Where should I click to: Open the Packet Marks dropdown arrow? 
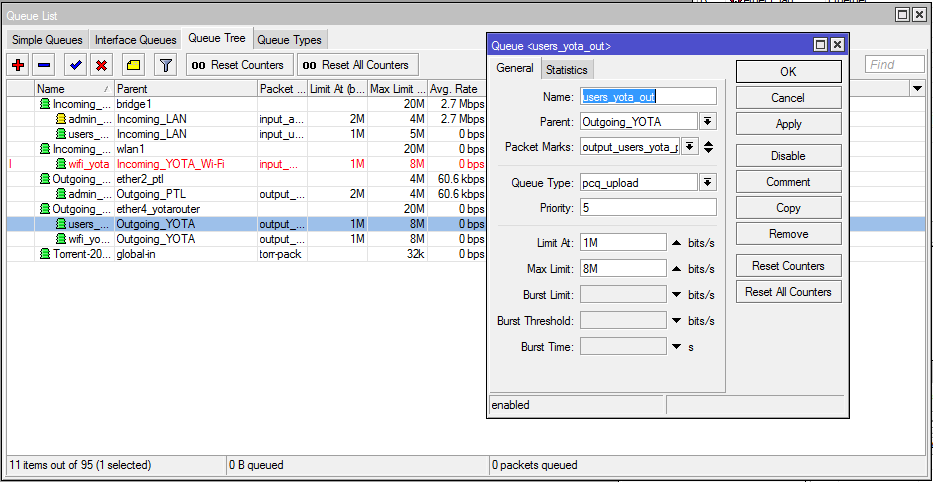690,146
